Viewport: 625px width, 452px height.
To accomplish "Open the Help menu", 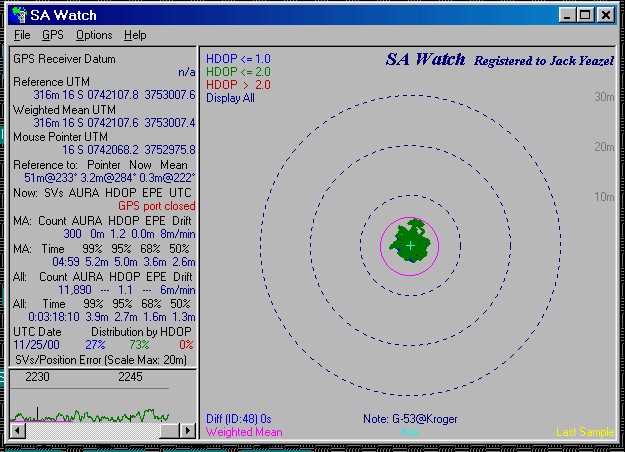I will pos(135,35).
